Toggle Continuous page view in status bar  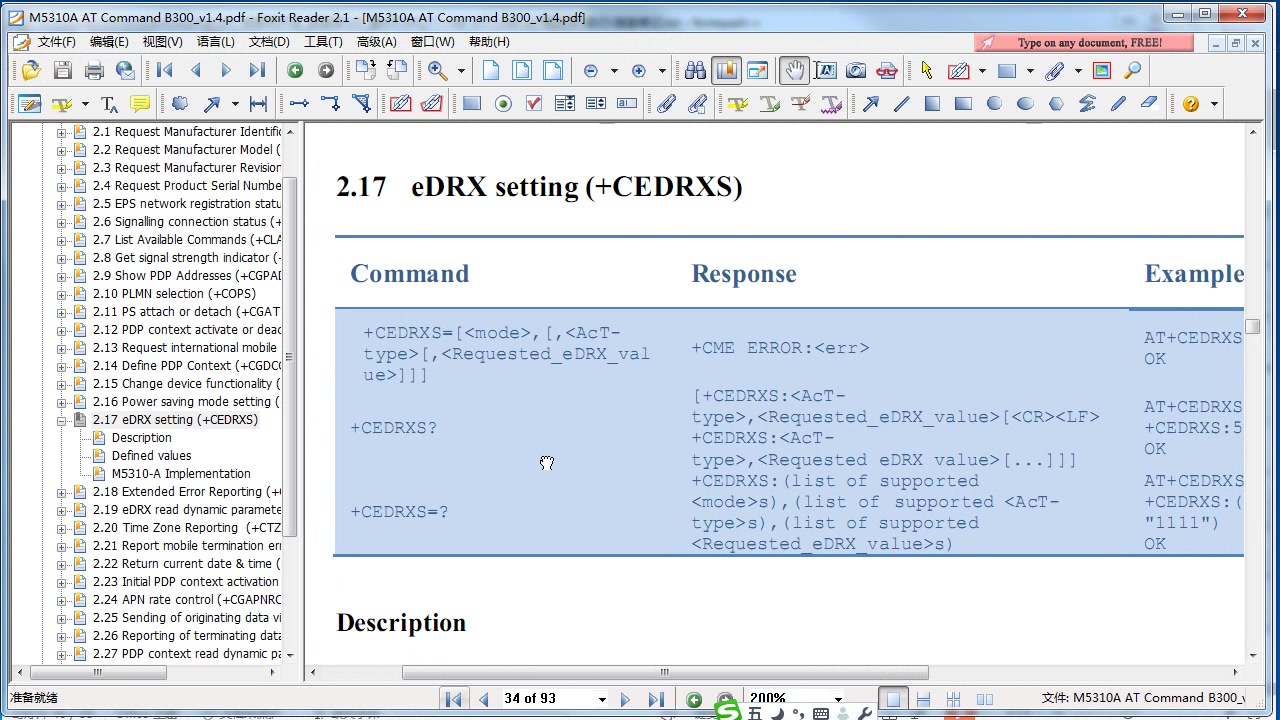click(923, 699)
